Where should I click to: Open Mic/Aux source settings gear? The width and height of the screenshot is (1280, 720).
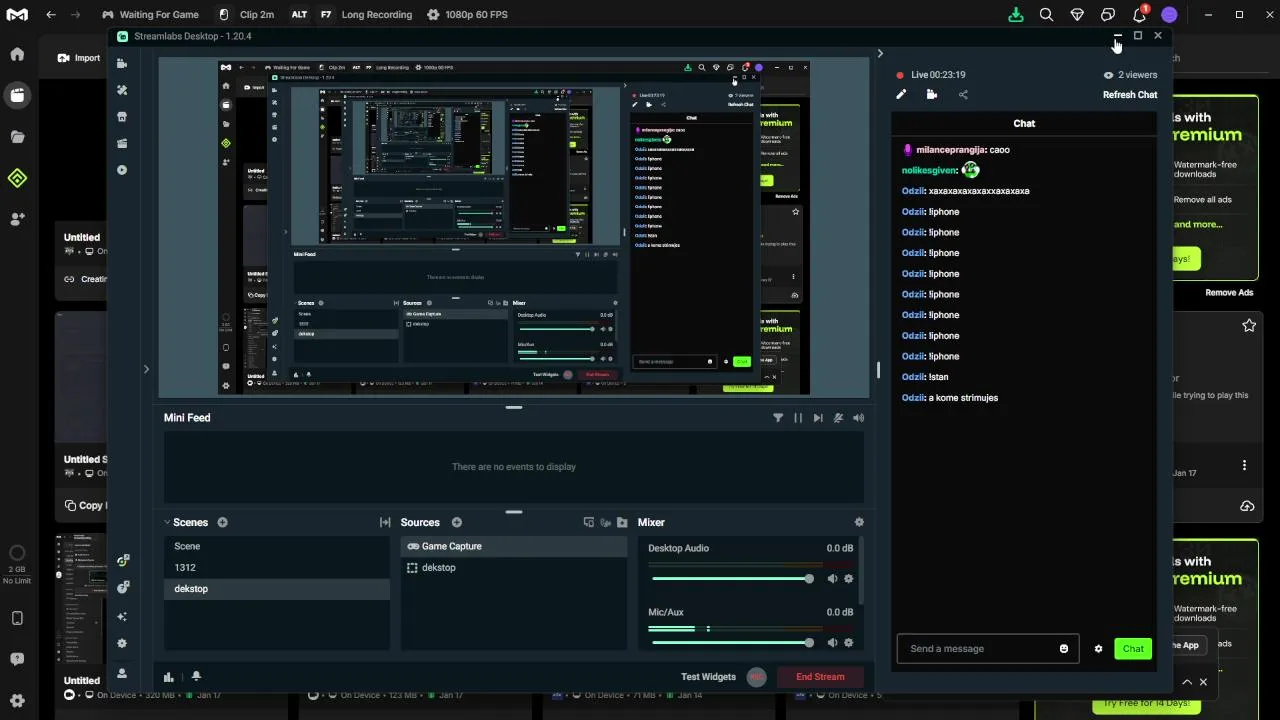coord(849,643)
